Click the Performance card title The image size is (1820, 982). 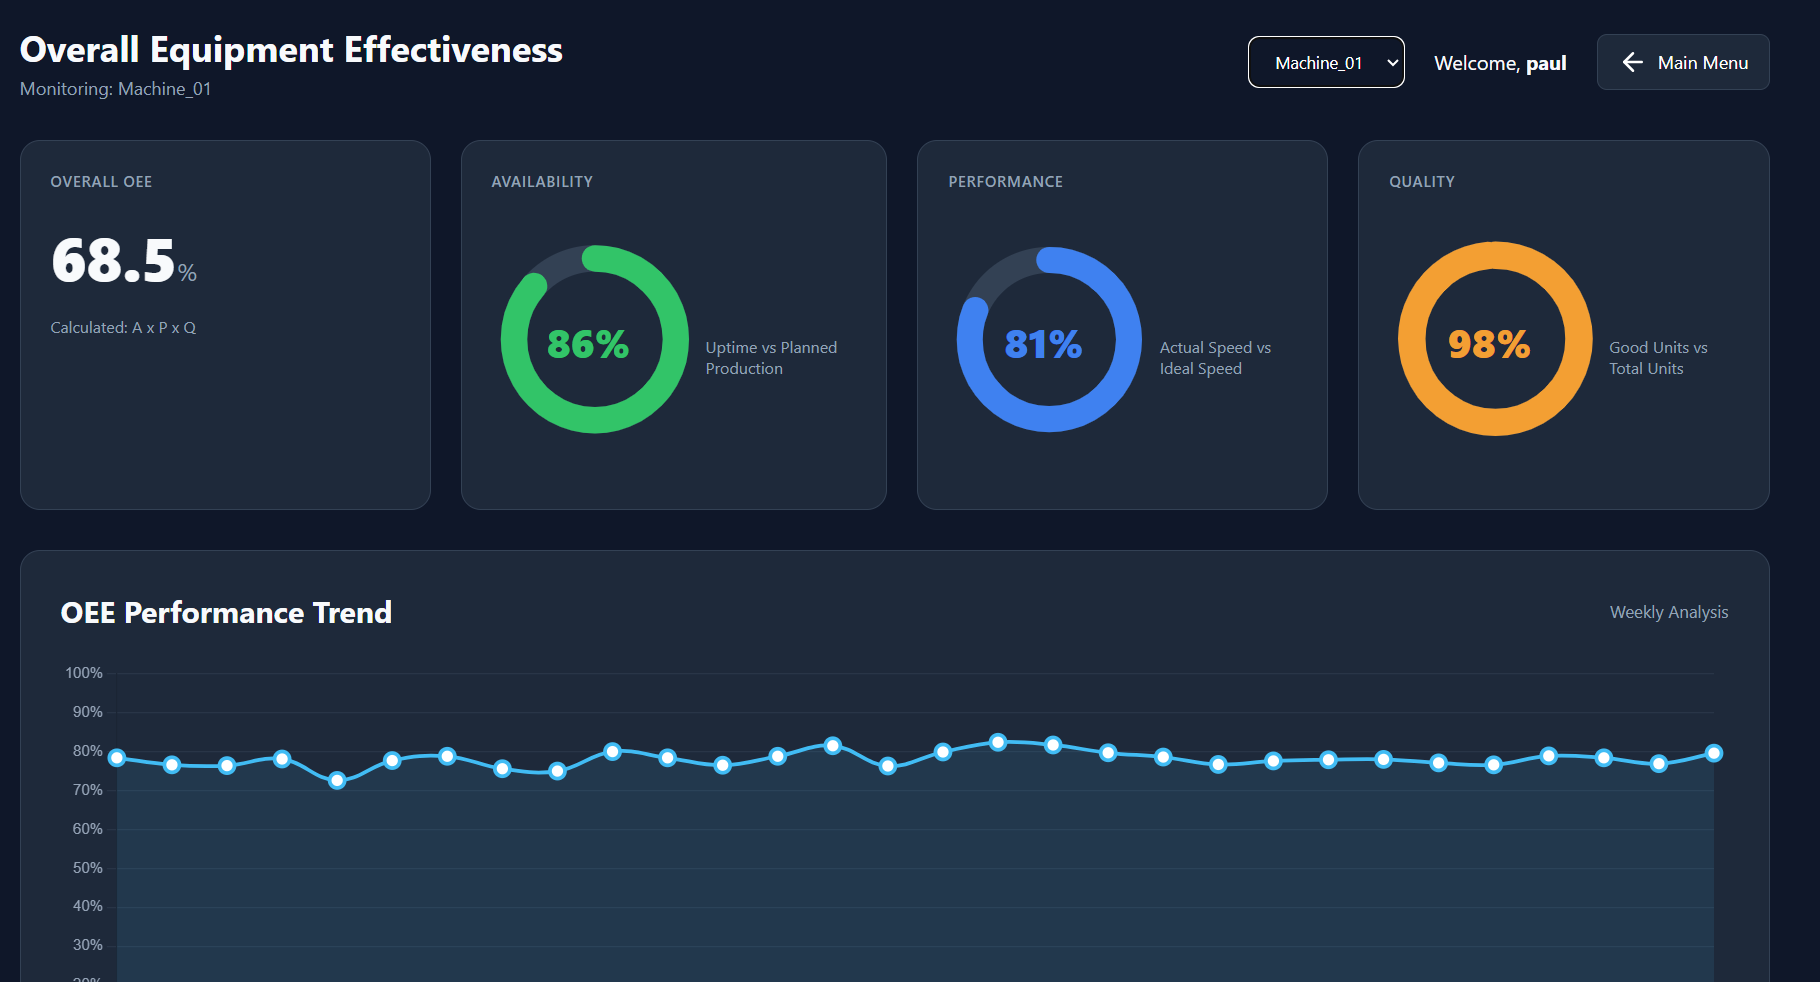[x=1005, y=182]
